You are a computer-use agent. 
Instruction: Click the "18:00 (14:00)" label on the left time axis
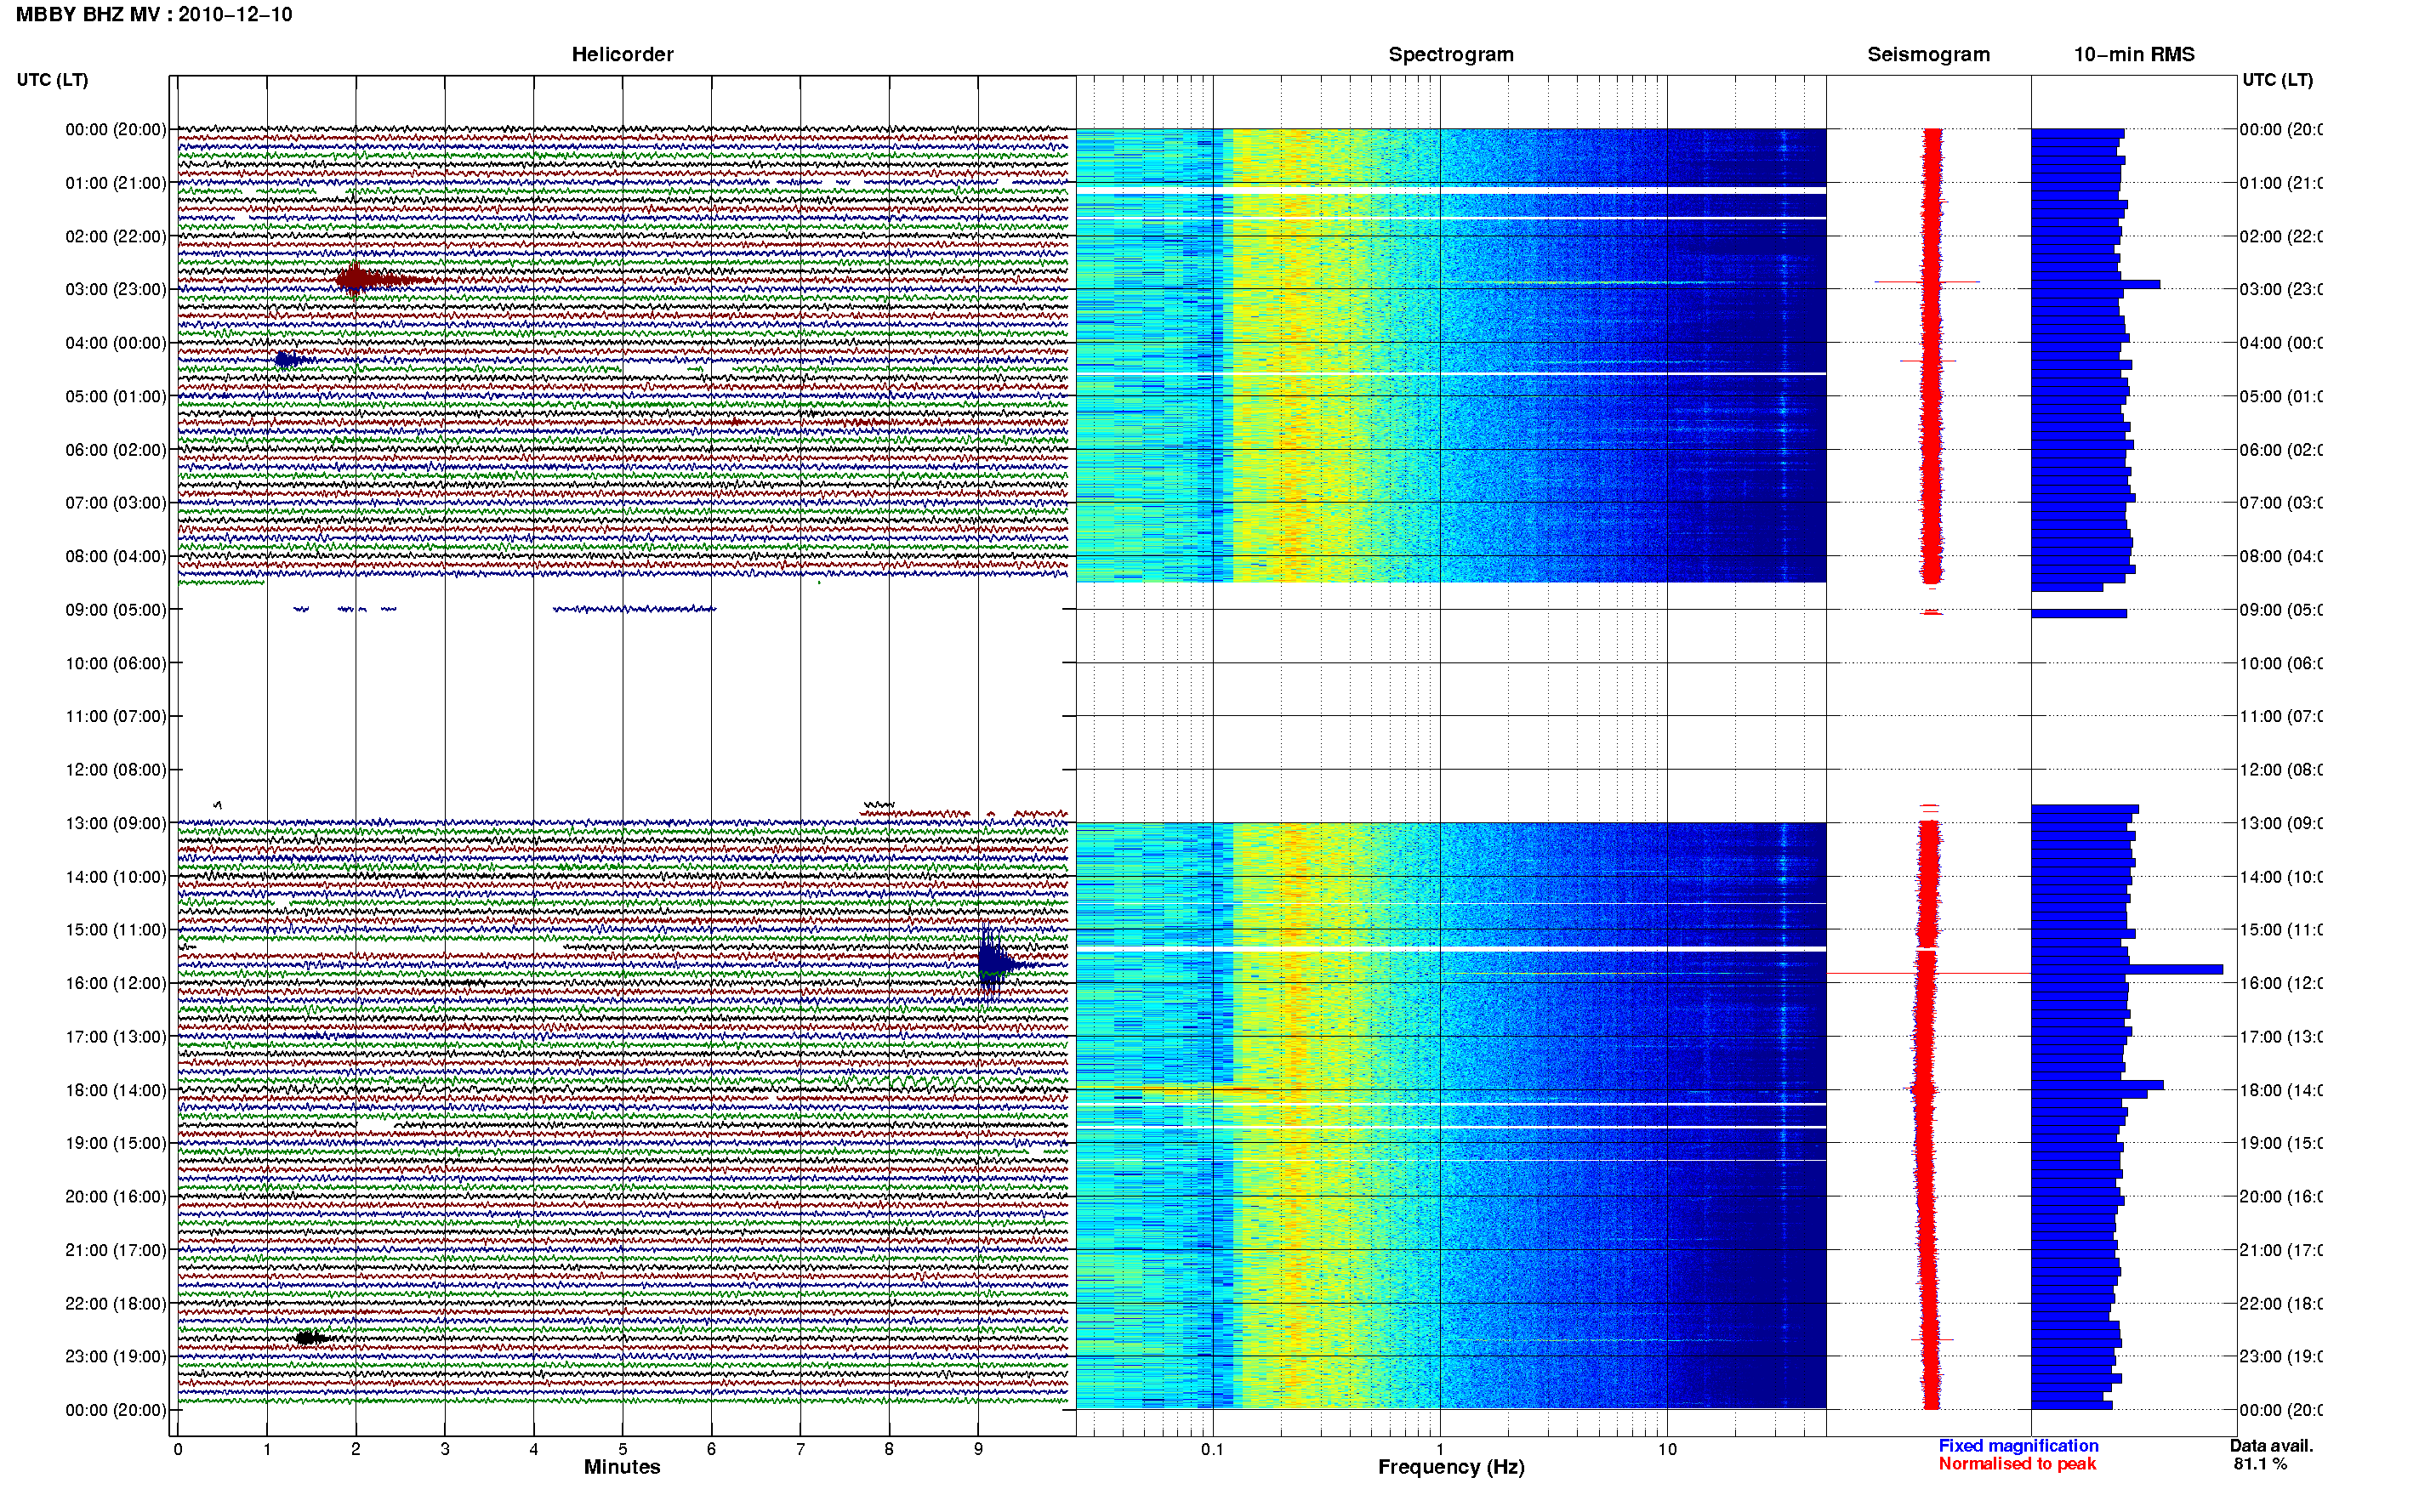pos(116,1090)
